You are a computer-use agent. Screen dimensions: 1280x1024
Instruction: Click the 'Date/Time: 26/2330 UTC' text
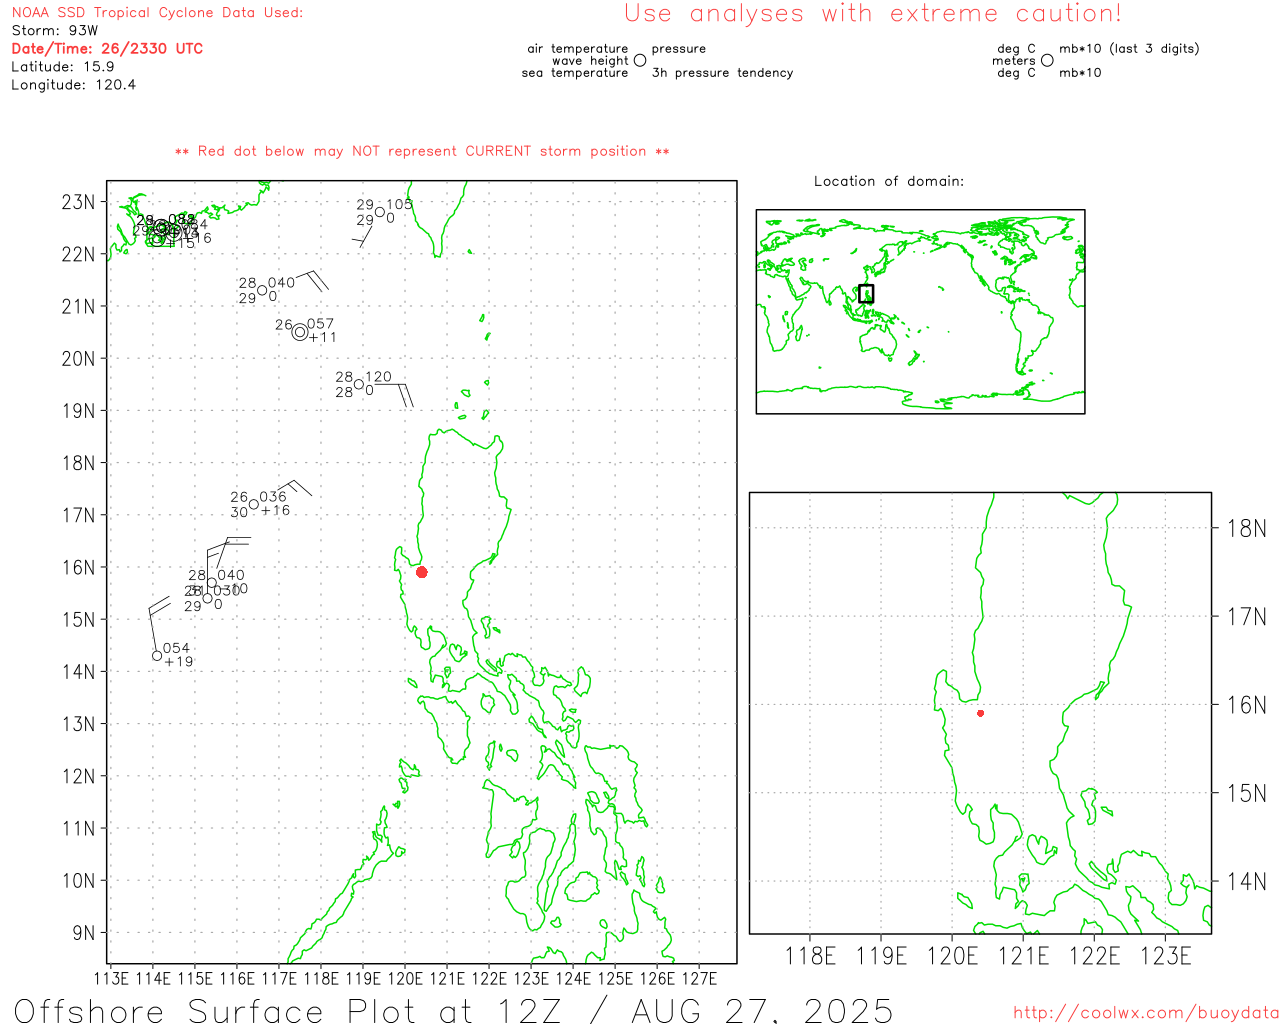pos(107,48)
